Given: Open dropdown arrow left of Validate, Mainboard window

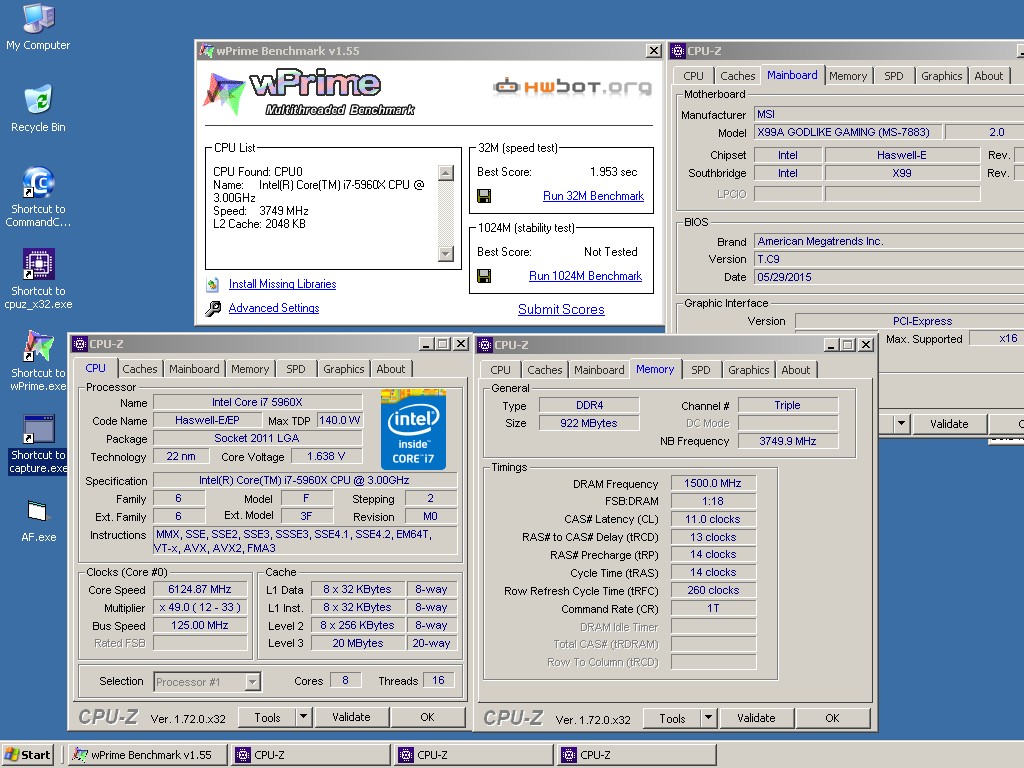Looking at the screenshot, I should tap(901, 424).
